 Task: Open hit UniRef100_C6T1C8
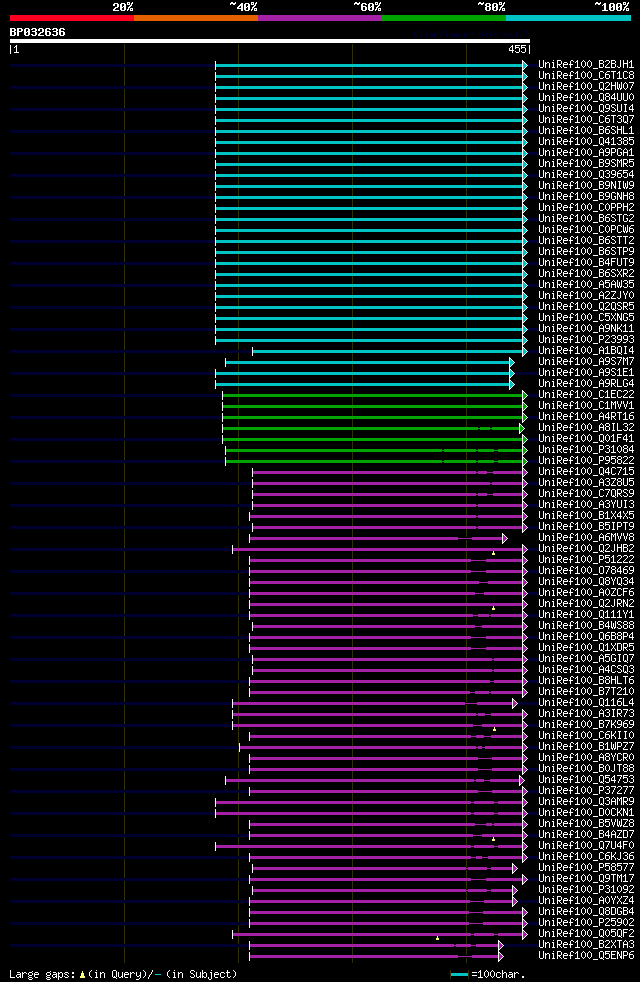click(x=586, y=75)
